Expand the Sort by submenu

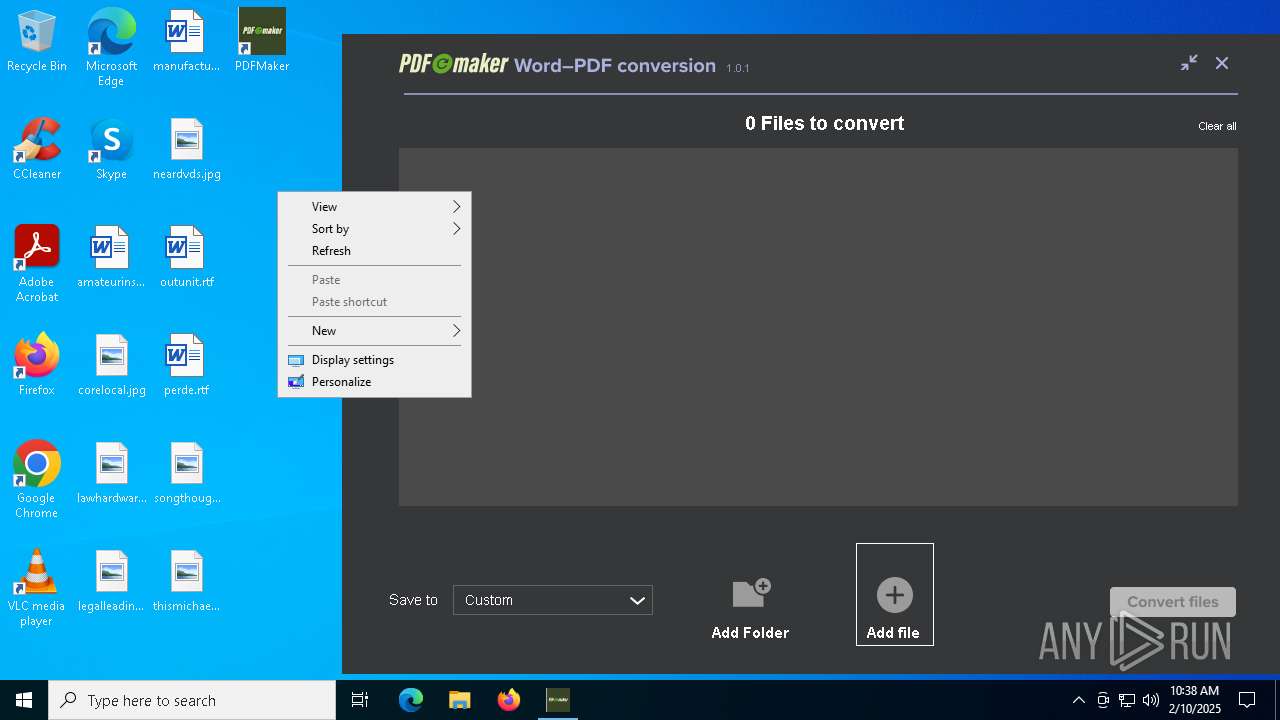(374, 229)
